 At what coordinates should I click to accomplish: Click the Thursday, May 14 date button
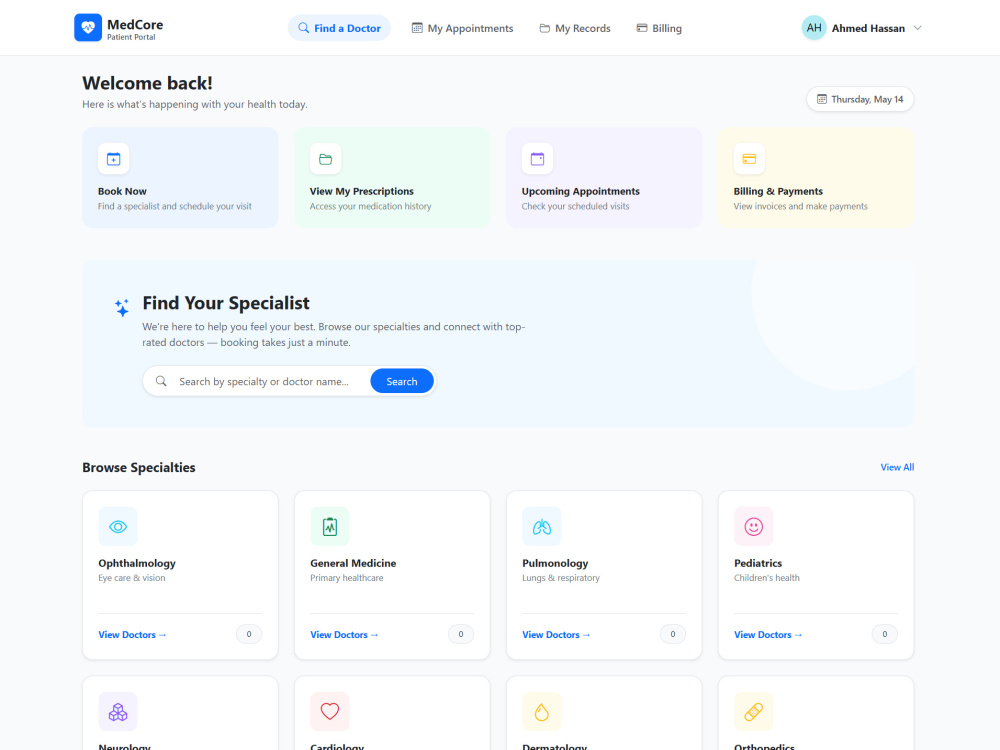click(860, 99)
